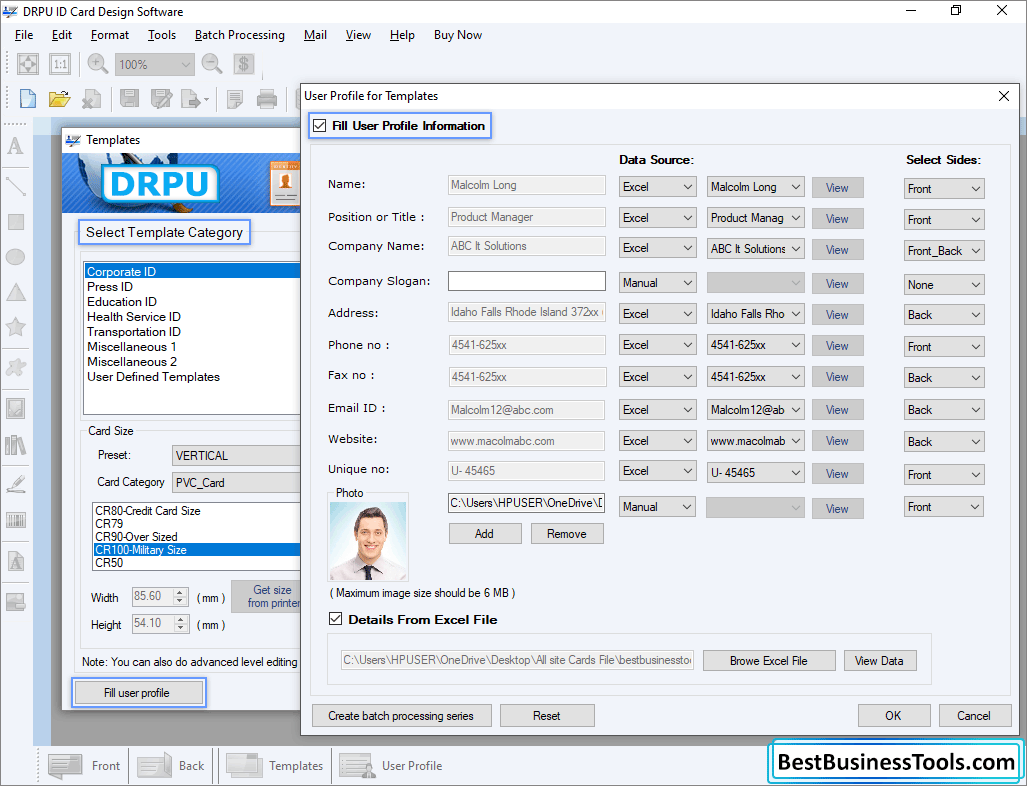Screen dimensions: 1027x786
Task: Create a new document with the blank page icon
Action: click(28, 99)
